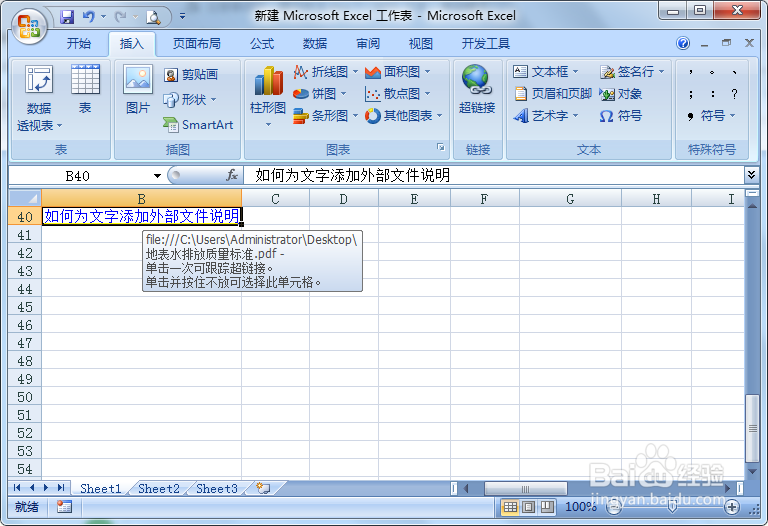Viewport: 768px width, 526px height.
Task: Click the Select All corner button
Action: pyautogui.click(x=25, y=198)
